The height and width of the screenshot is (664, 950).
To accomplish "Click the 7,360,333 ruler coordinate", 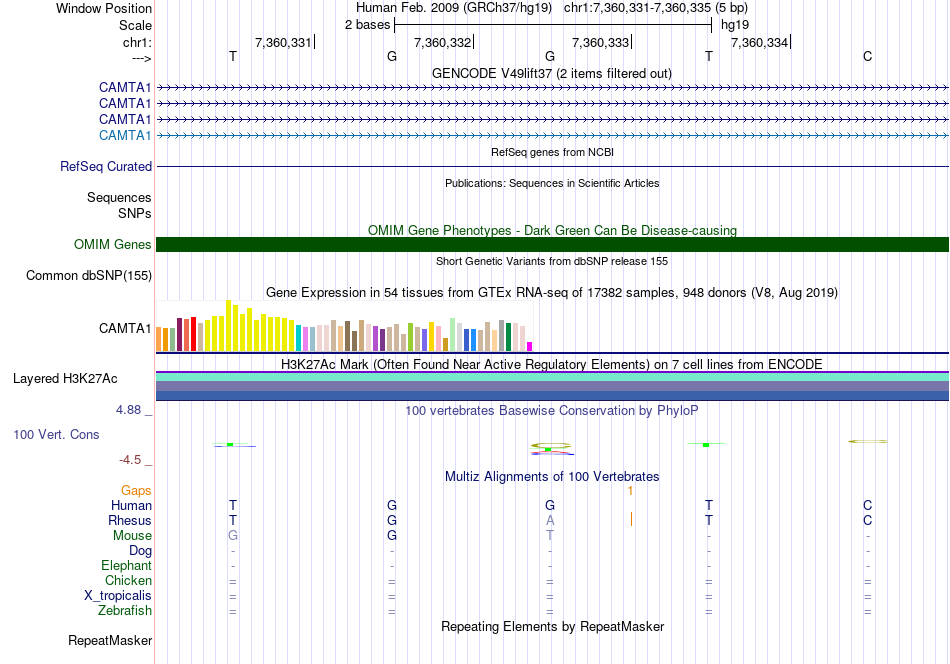I will (x=600, y=42).
